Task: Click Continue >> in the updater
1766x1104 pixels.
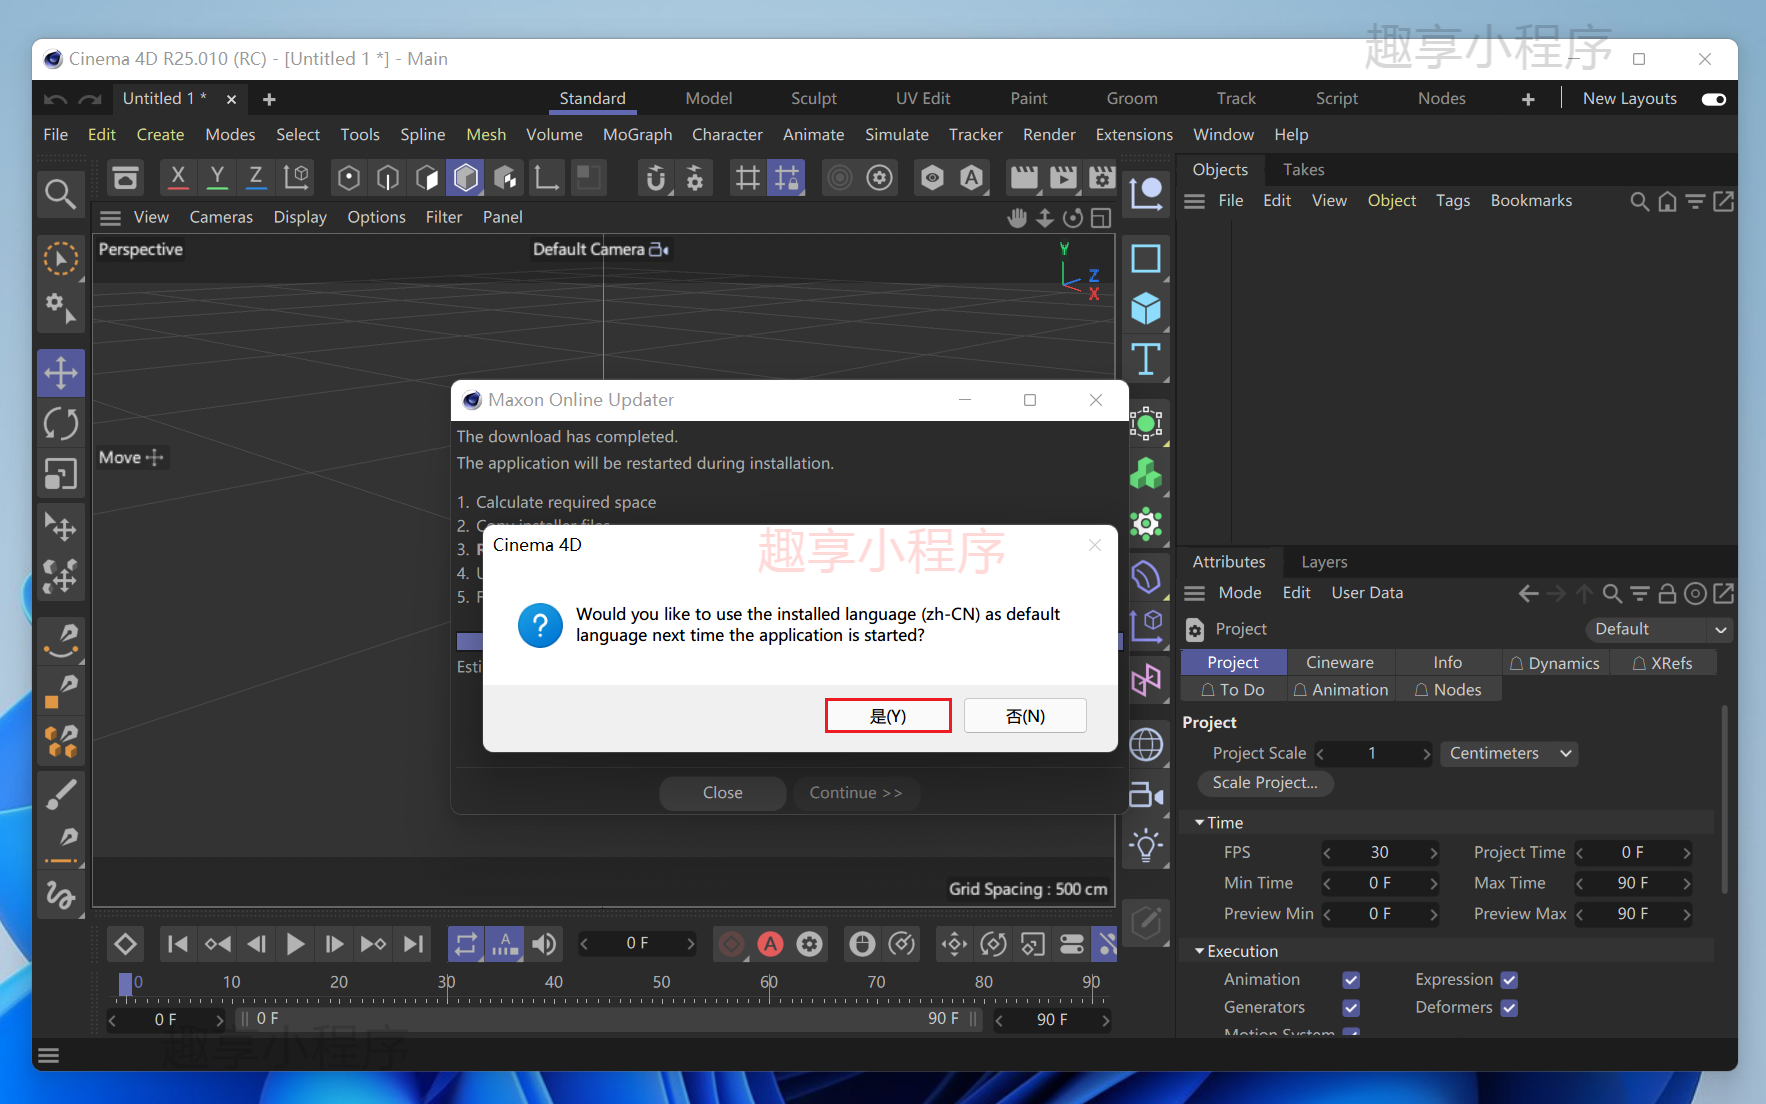Action: (x=856, y=793)
